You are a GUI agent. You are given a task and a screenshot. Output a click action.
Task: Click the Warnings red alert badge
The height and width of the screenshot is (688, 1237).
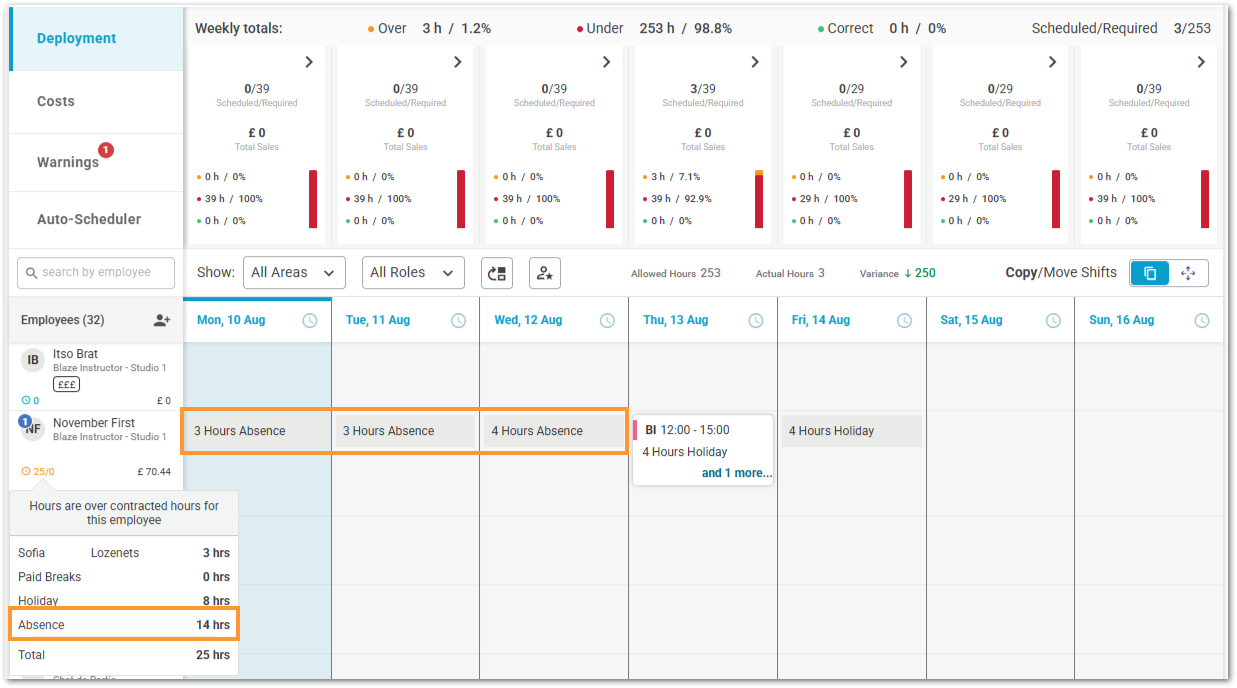tap(106, 150)
